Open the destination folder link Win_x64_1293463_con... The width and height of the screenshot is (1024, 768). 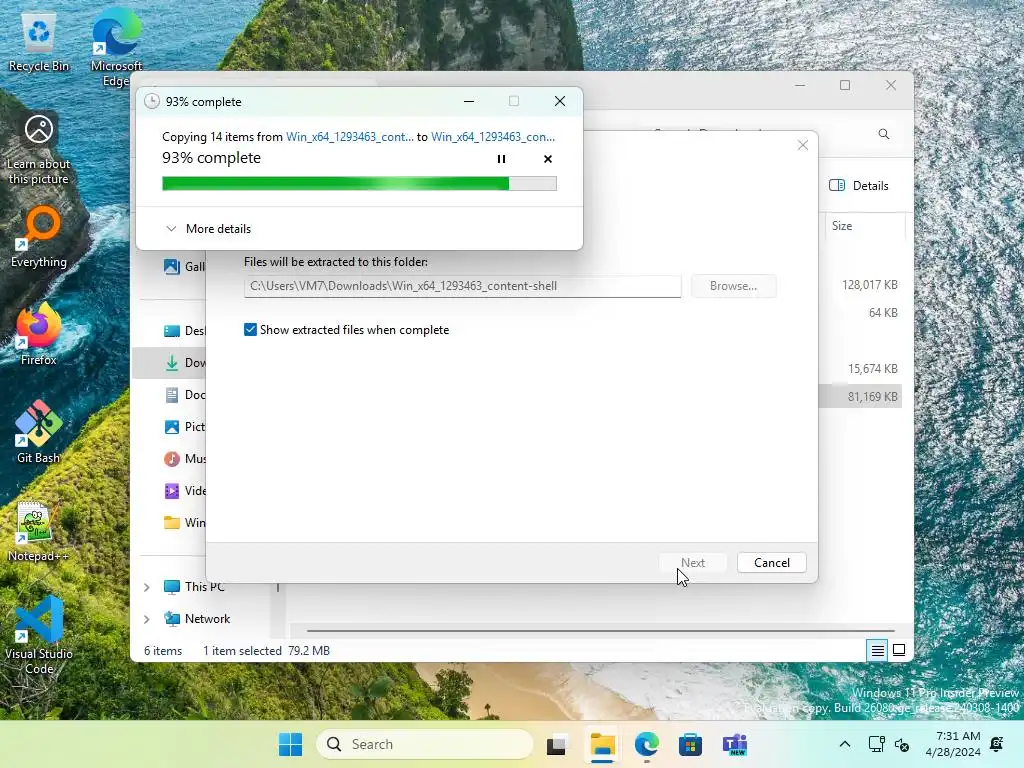492,136
